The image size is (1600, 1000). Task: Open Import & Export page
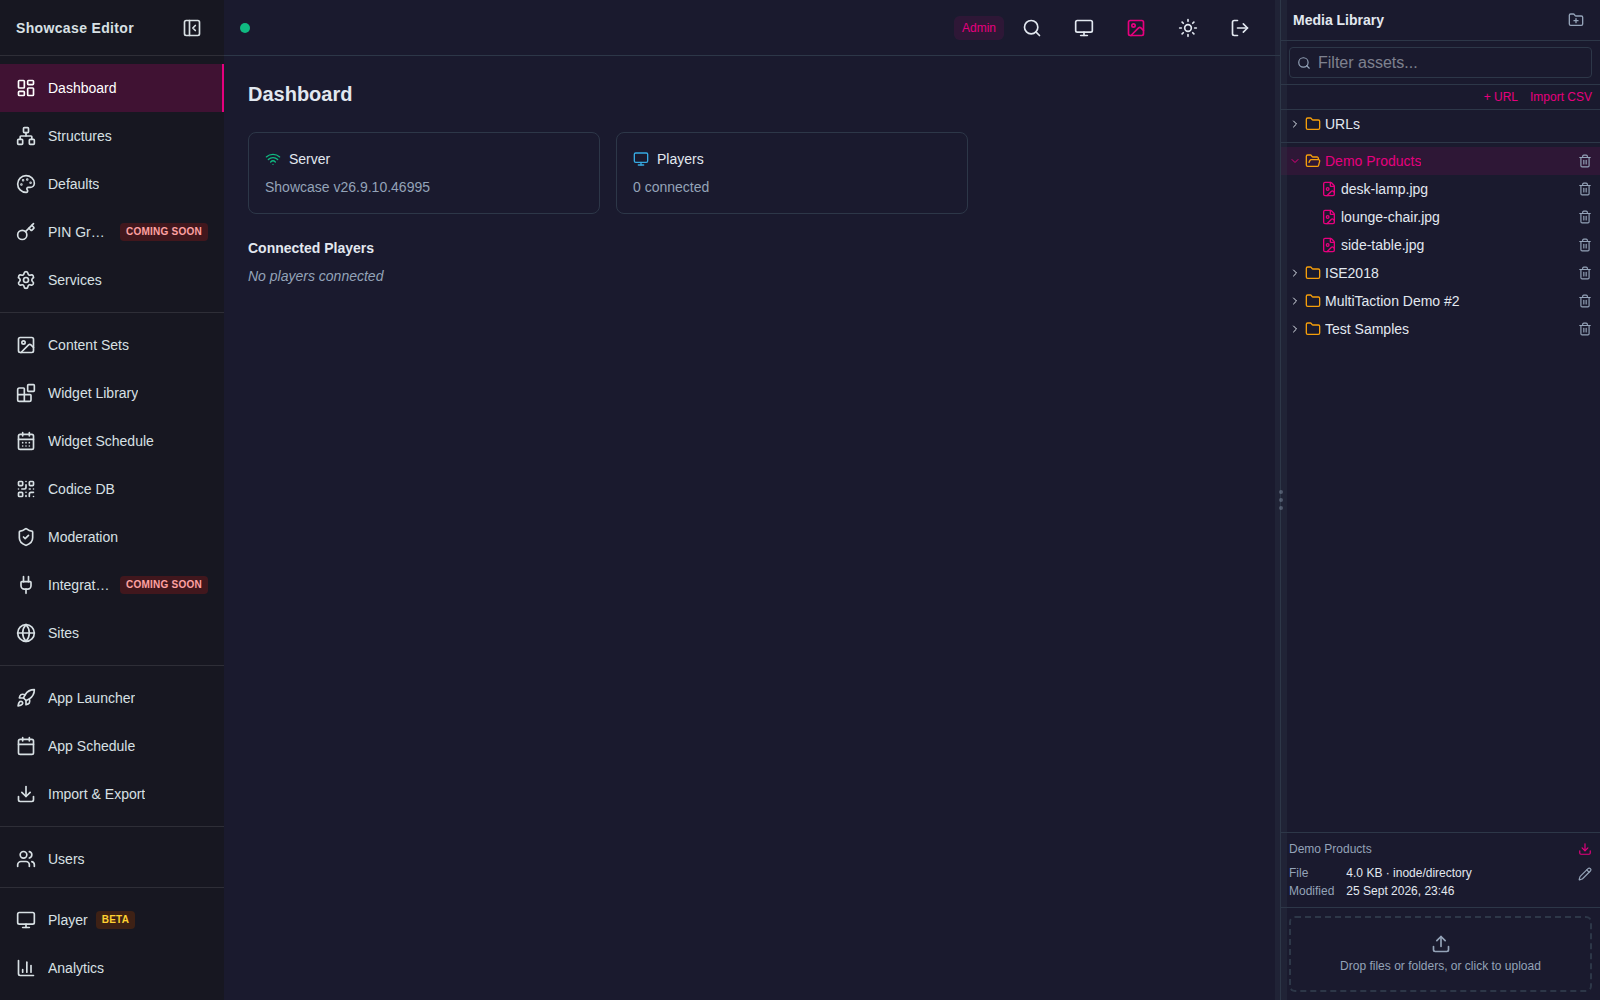pyautogui.click(x=112, y=794)
